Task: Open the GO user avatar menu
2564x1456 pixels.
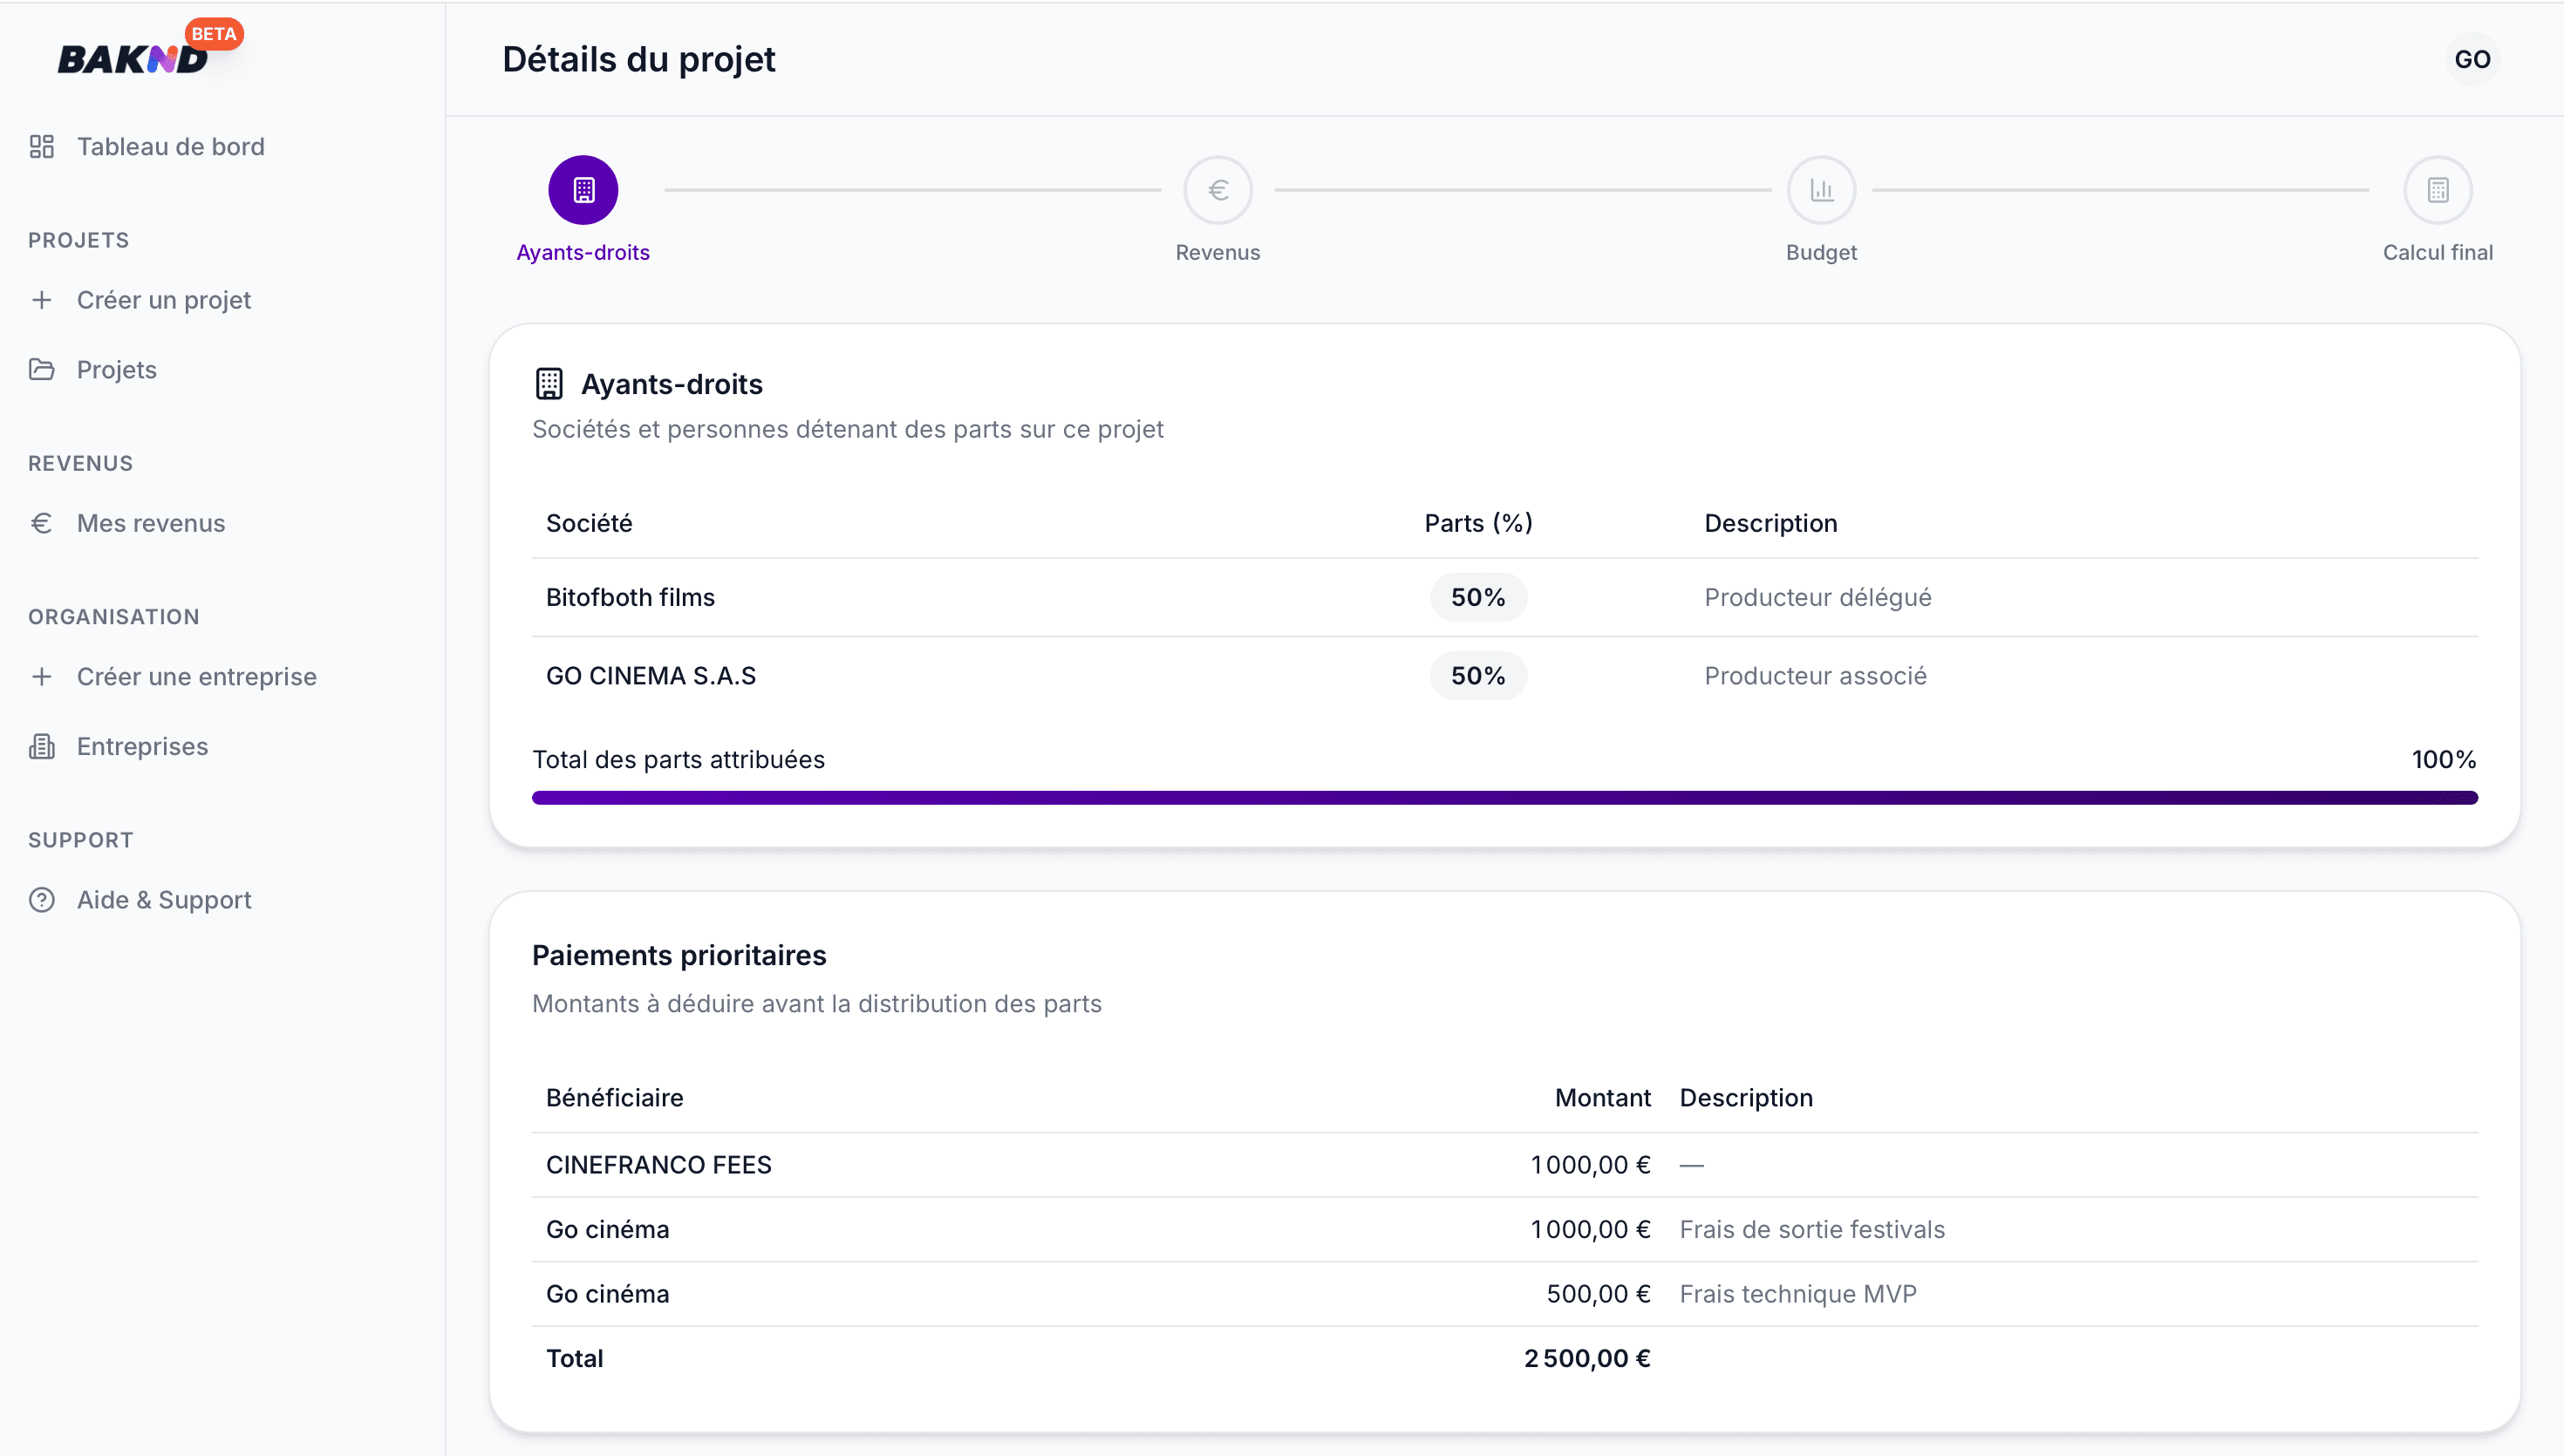Action: click(x=2472, y=59)
